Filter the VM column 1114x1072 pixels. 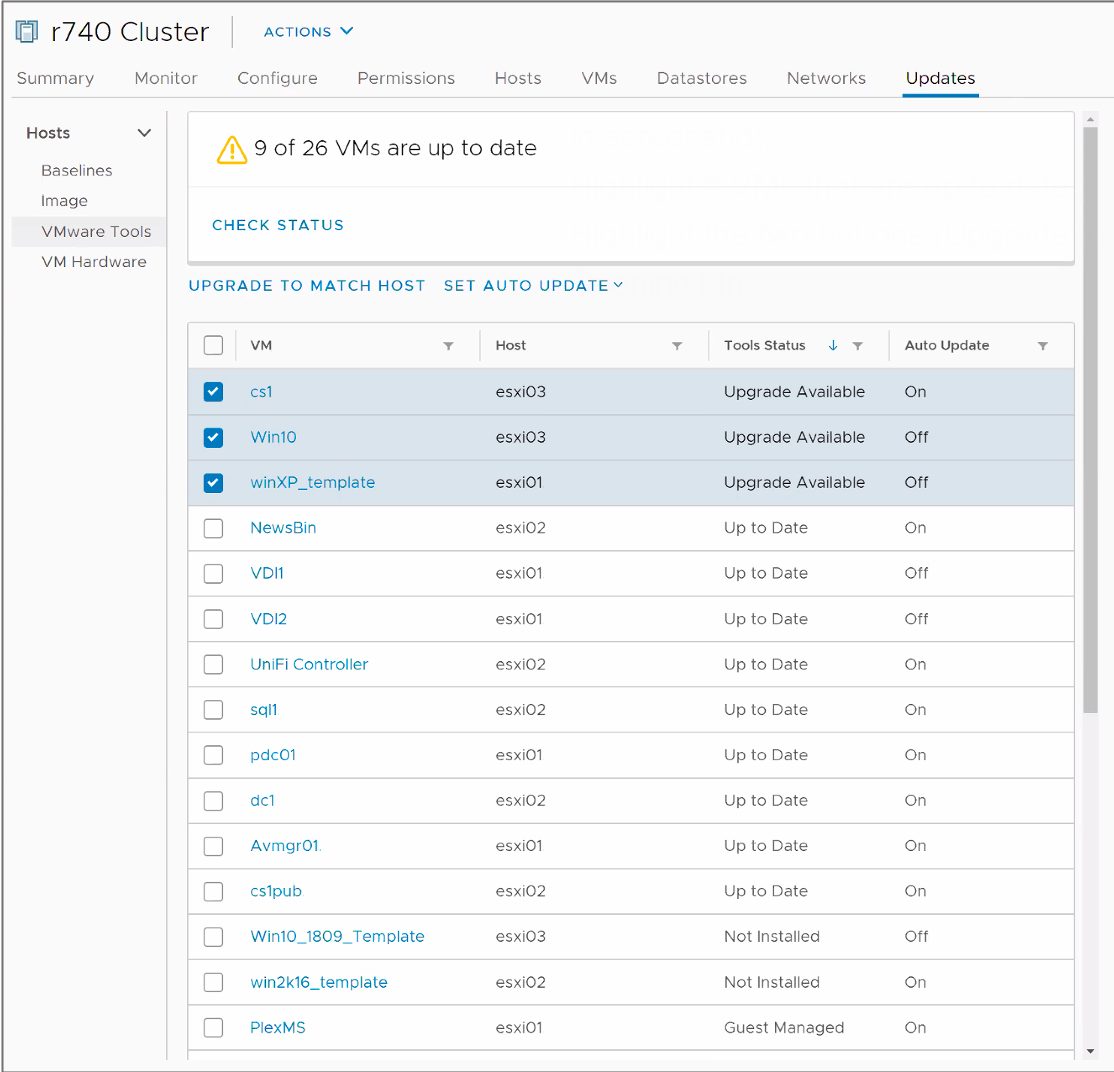(448, 346)
